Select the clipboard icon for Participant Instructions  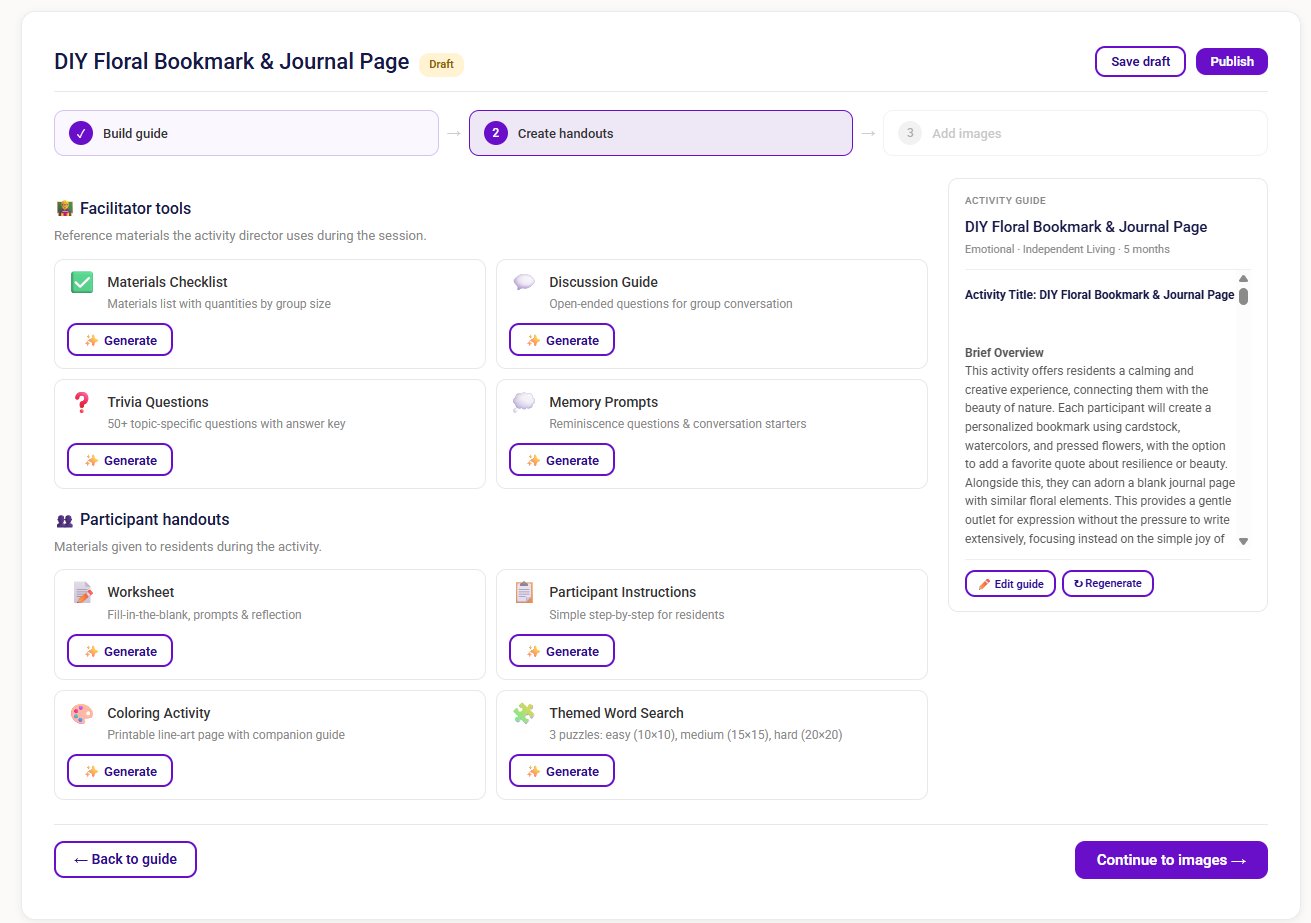(523, 591)
